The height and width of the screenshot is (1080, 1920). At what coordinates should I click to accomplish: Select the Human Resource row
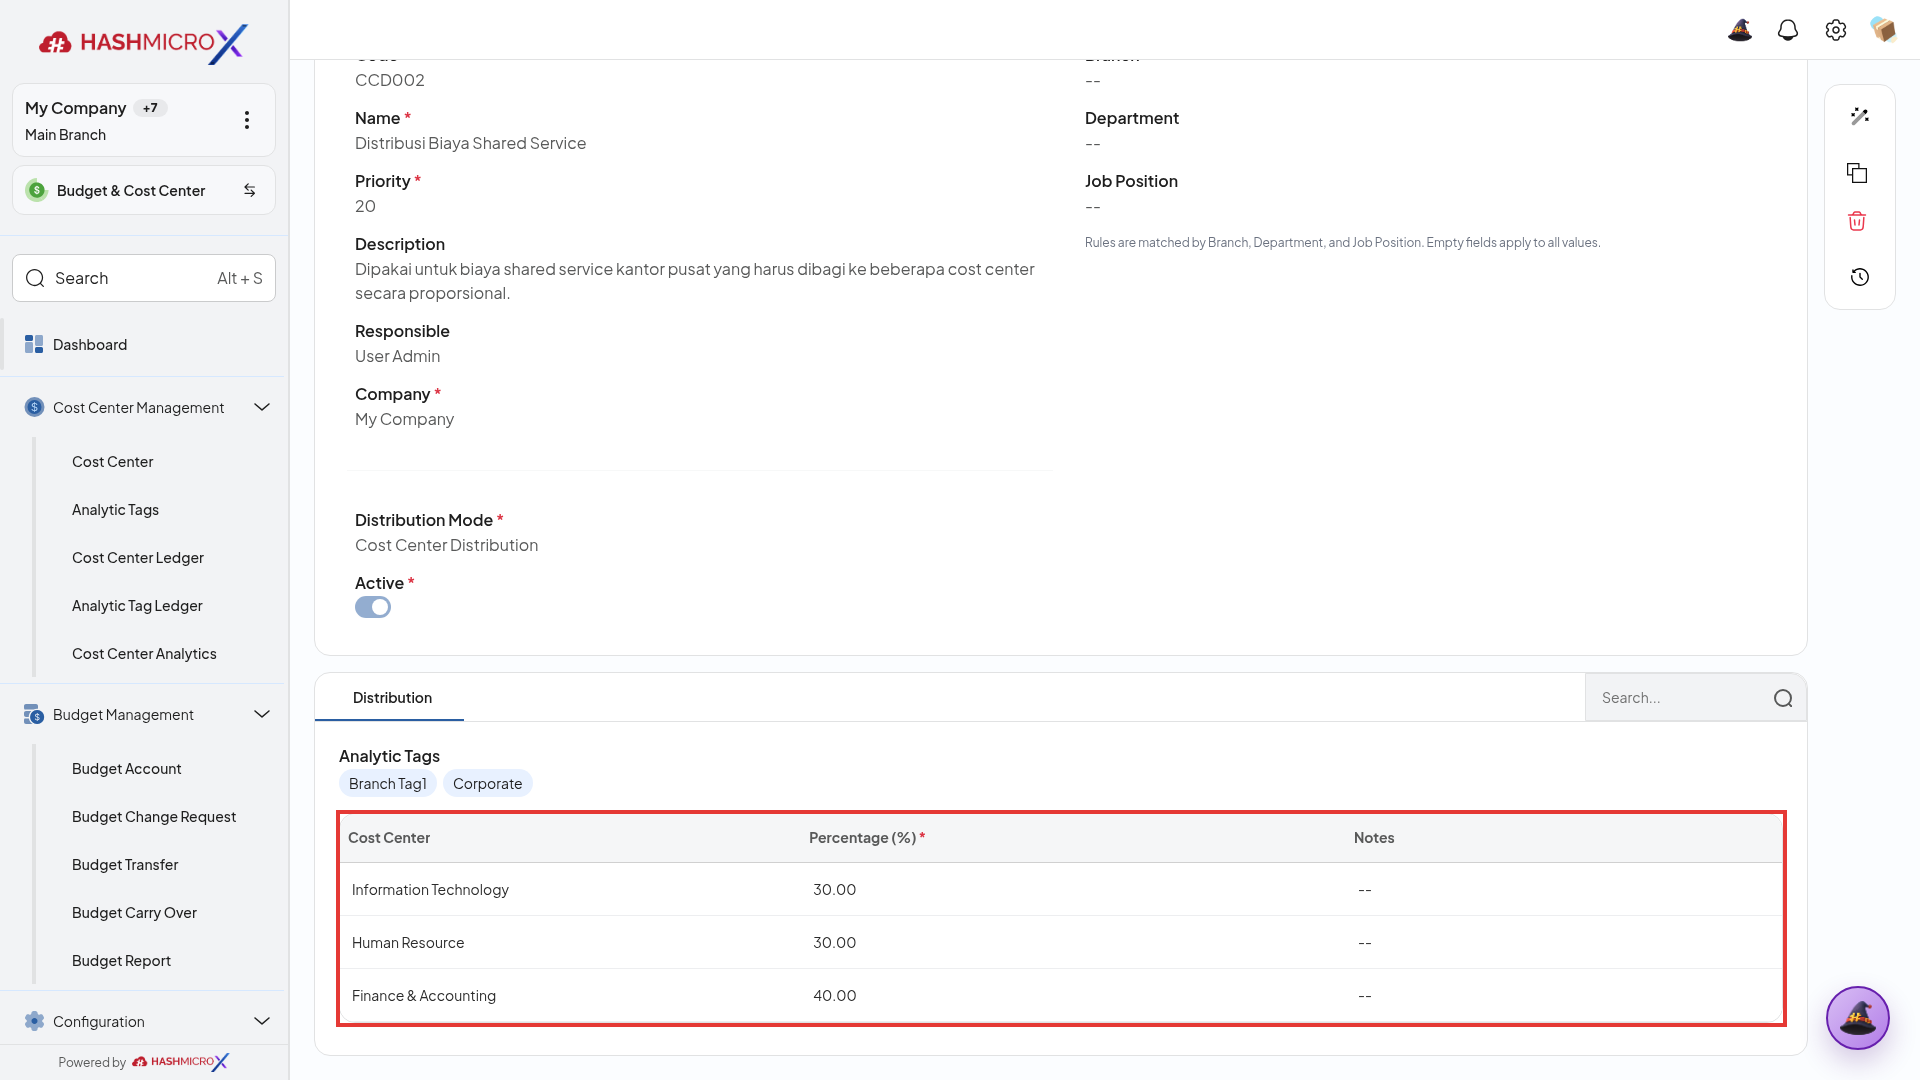click(1061, 943)
